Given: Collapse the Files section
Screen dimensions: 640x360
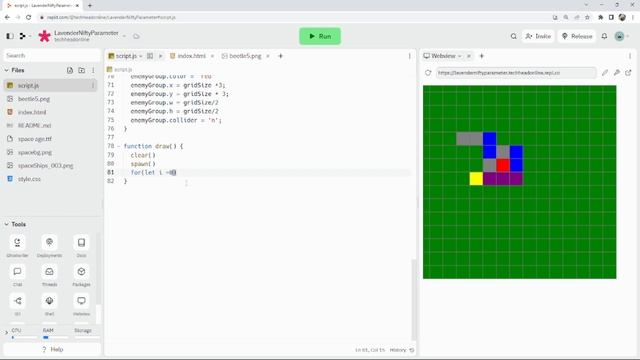Looking at the screenshot, I should 7,70.
